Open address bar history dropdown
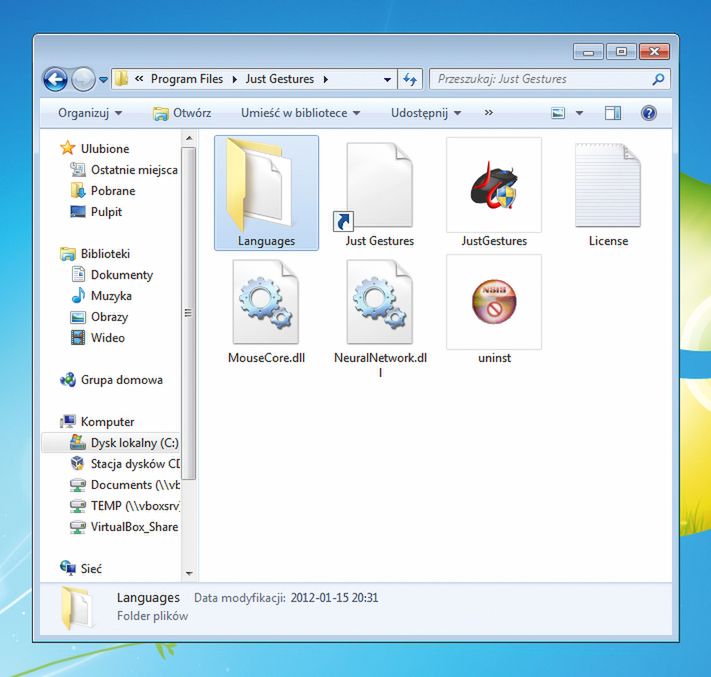This screenshot has height=677, width=711. coord(387,79)
